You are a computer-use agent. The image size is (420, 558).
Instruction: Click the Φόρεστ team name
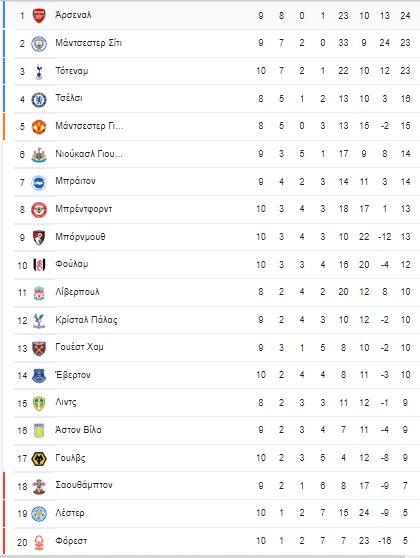[71, 541]
